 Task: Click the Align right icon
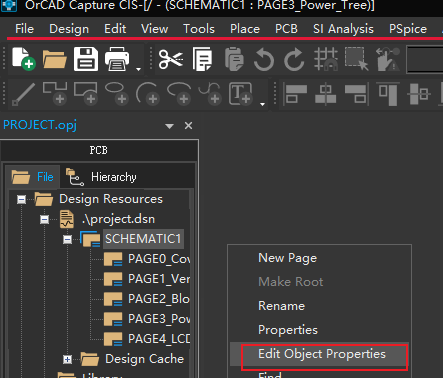click(x=356, y=94)
